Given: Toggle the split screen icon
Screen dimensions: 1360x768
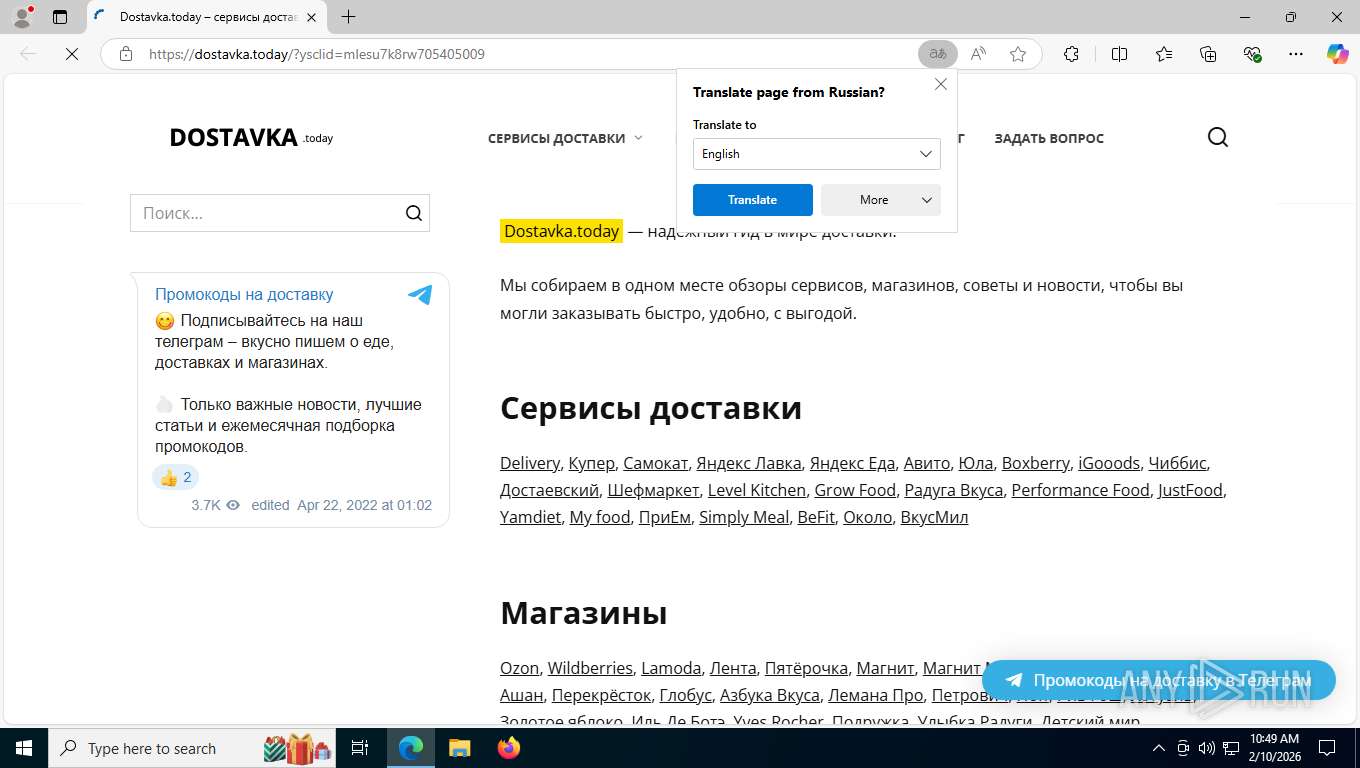Looking at the screenshot, I should pos(1119,54).
